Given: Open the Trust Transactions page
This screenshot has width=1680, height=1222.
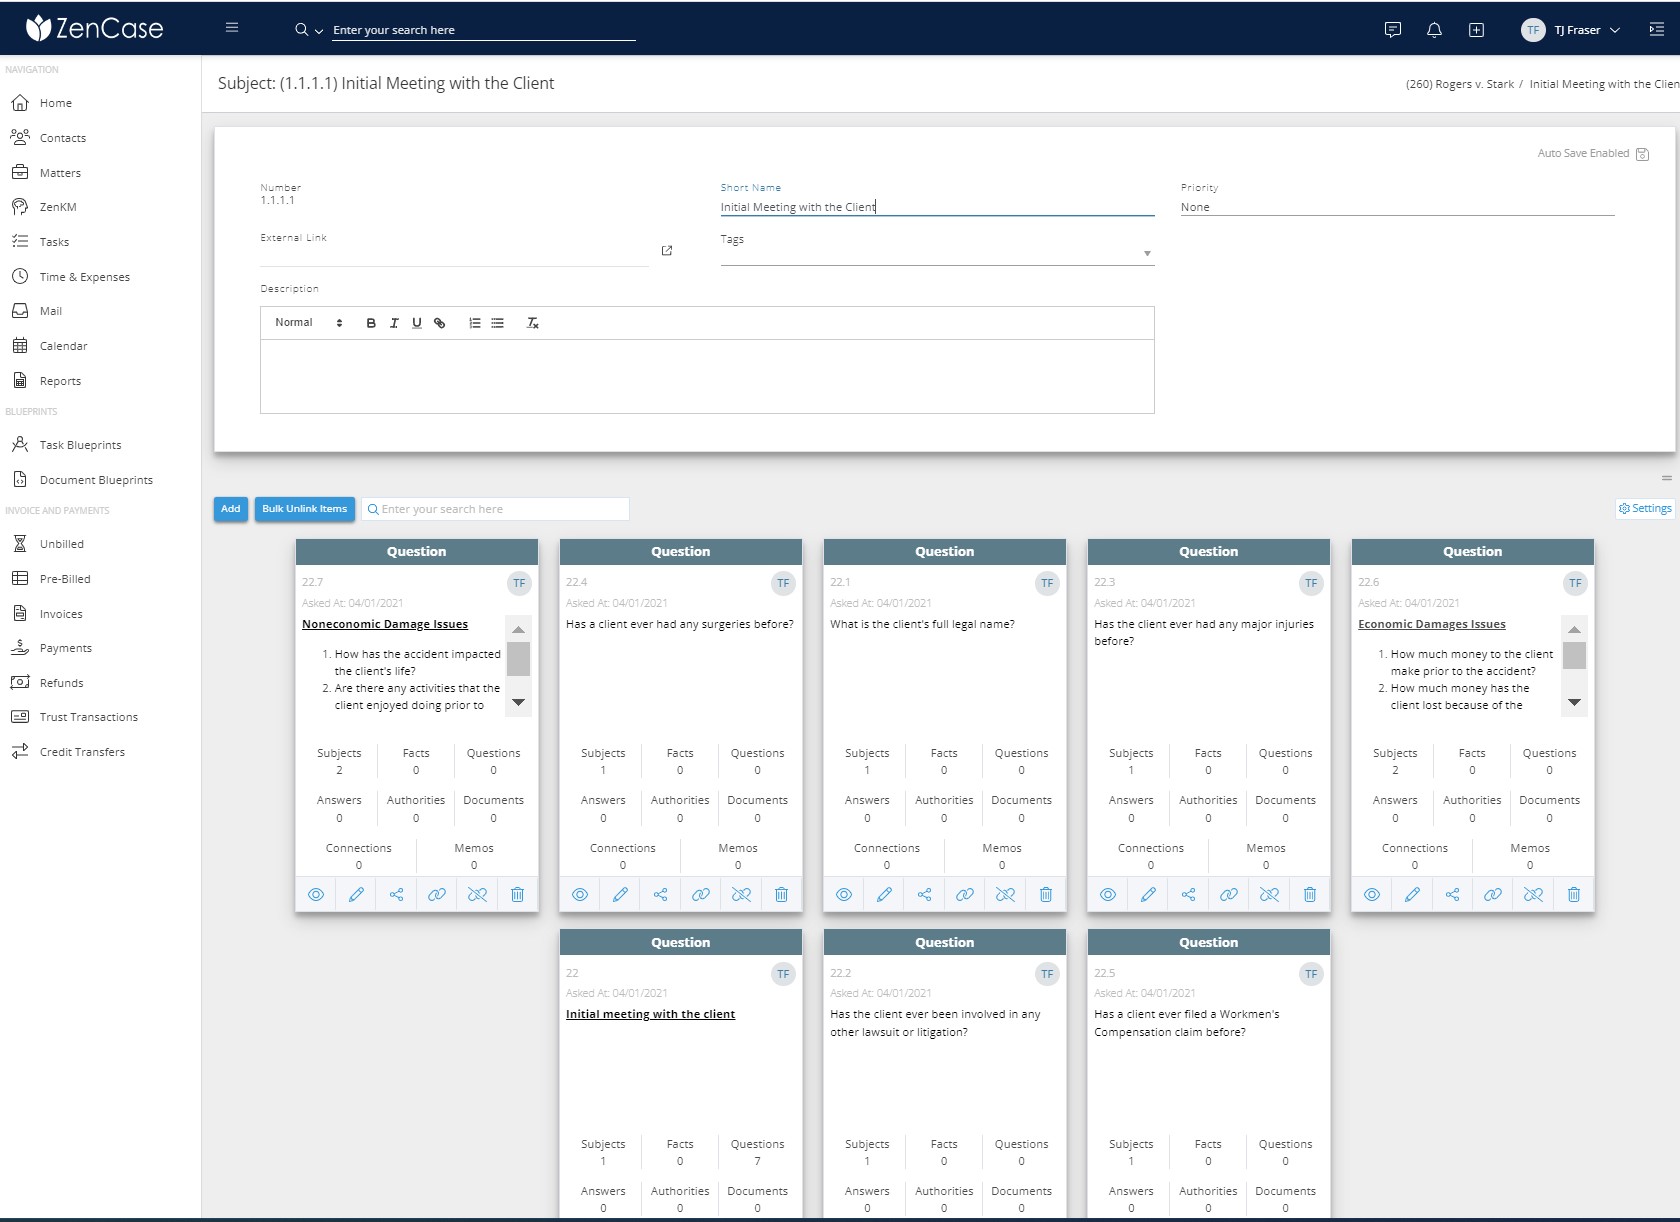Looking at the screenshot, I should pyautogui.click(x=87, y=717).
